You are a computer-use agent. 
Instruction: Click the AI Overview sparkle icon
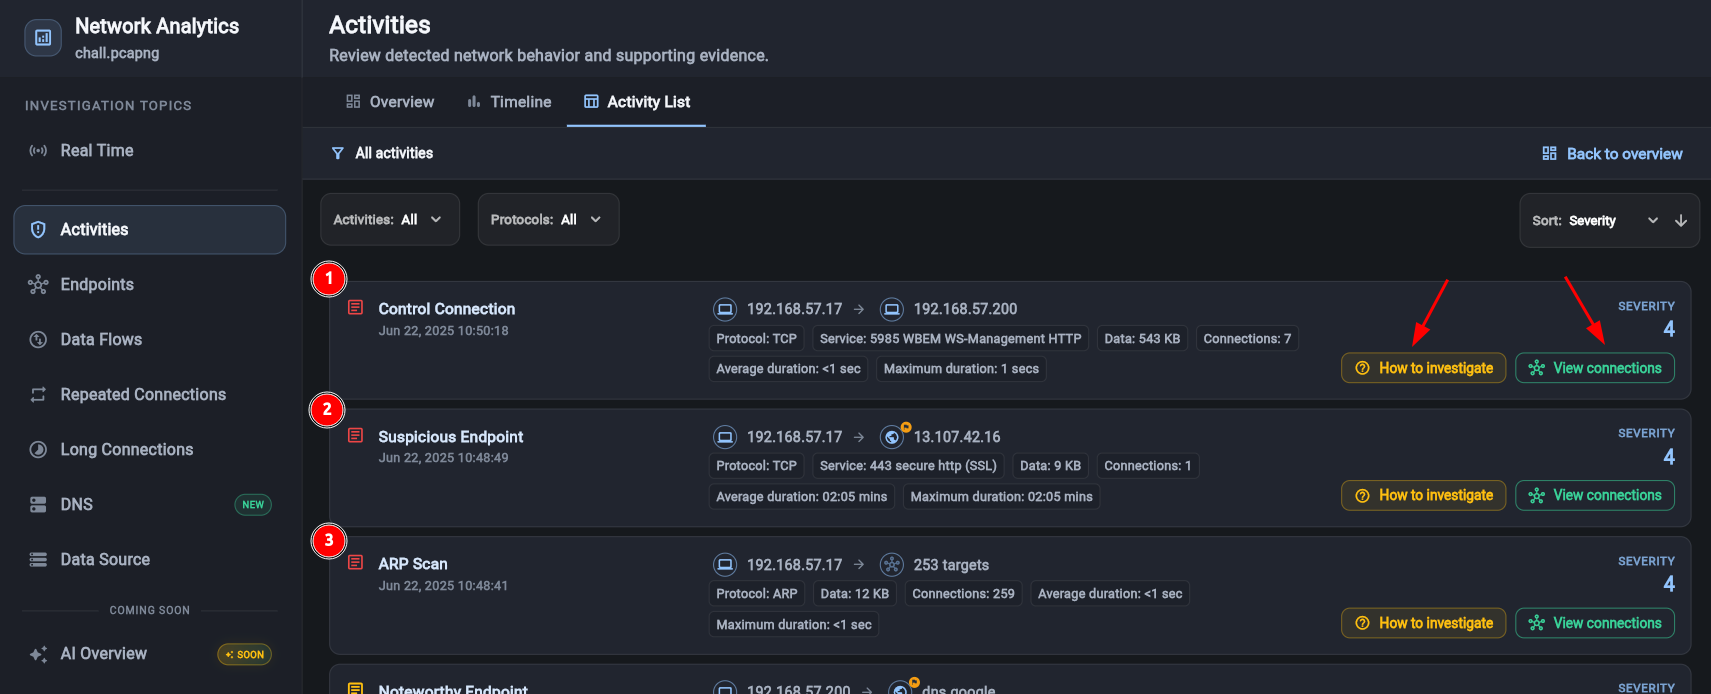point(38,654)
